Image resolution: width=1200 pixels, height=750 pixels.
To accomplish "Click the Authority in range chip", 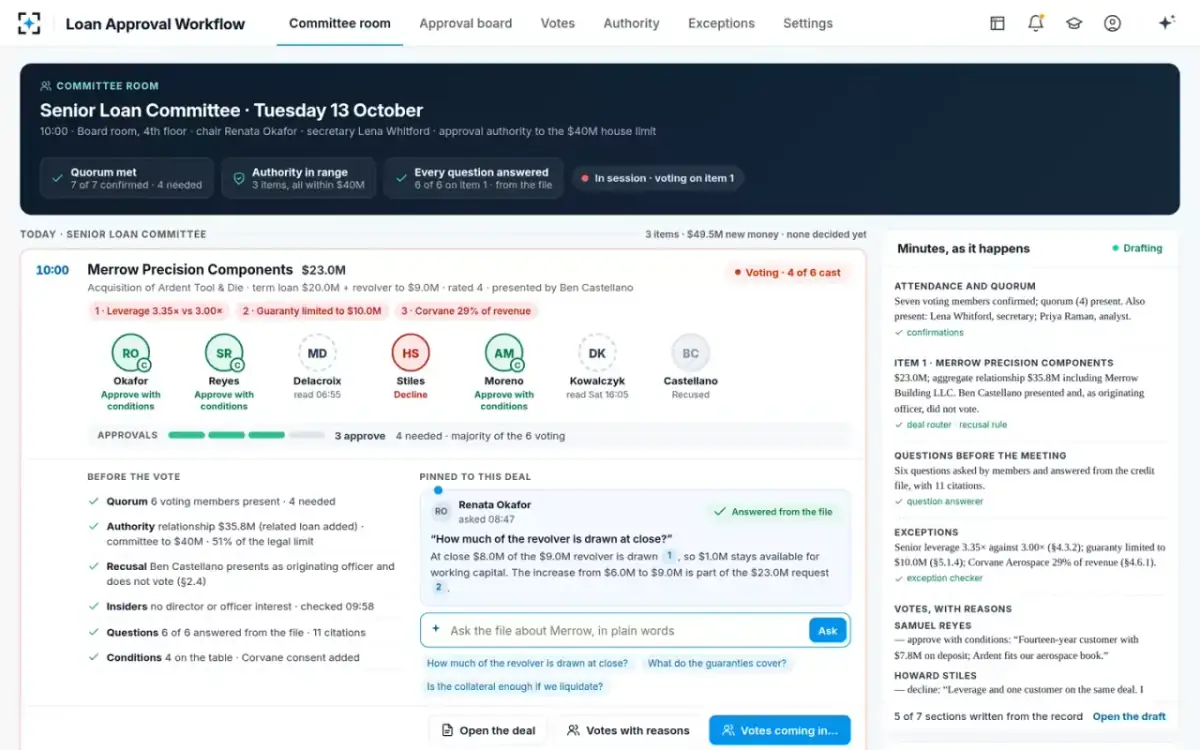I will coord(298,178).
